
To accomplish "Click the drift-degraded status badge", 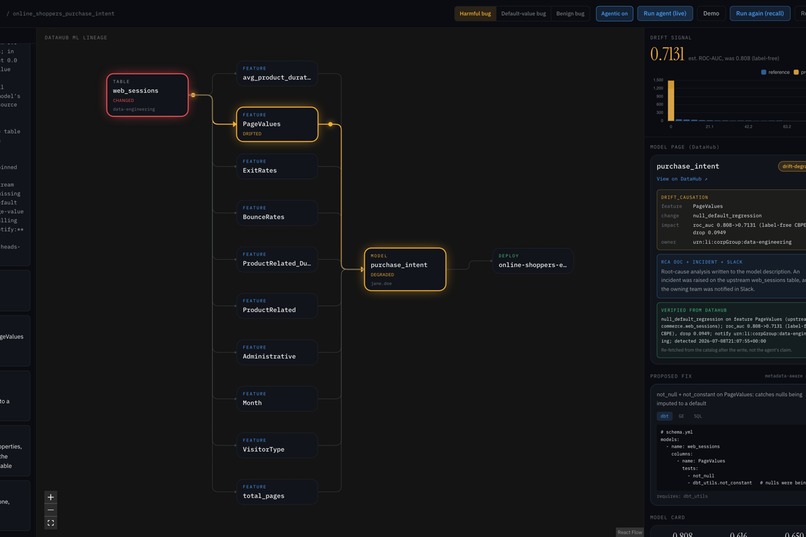I will (793, 166).
